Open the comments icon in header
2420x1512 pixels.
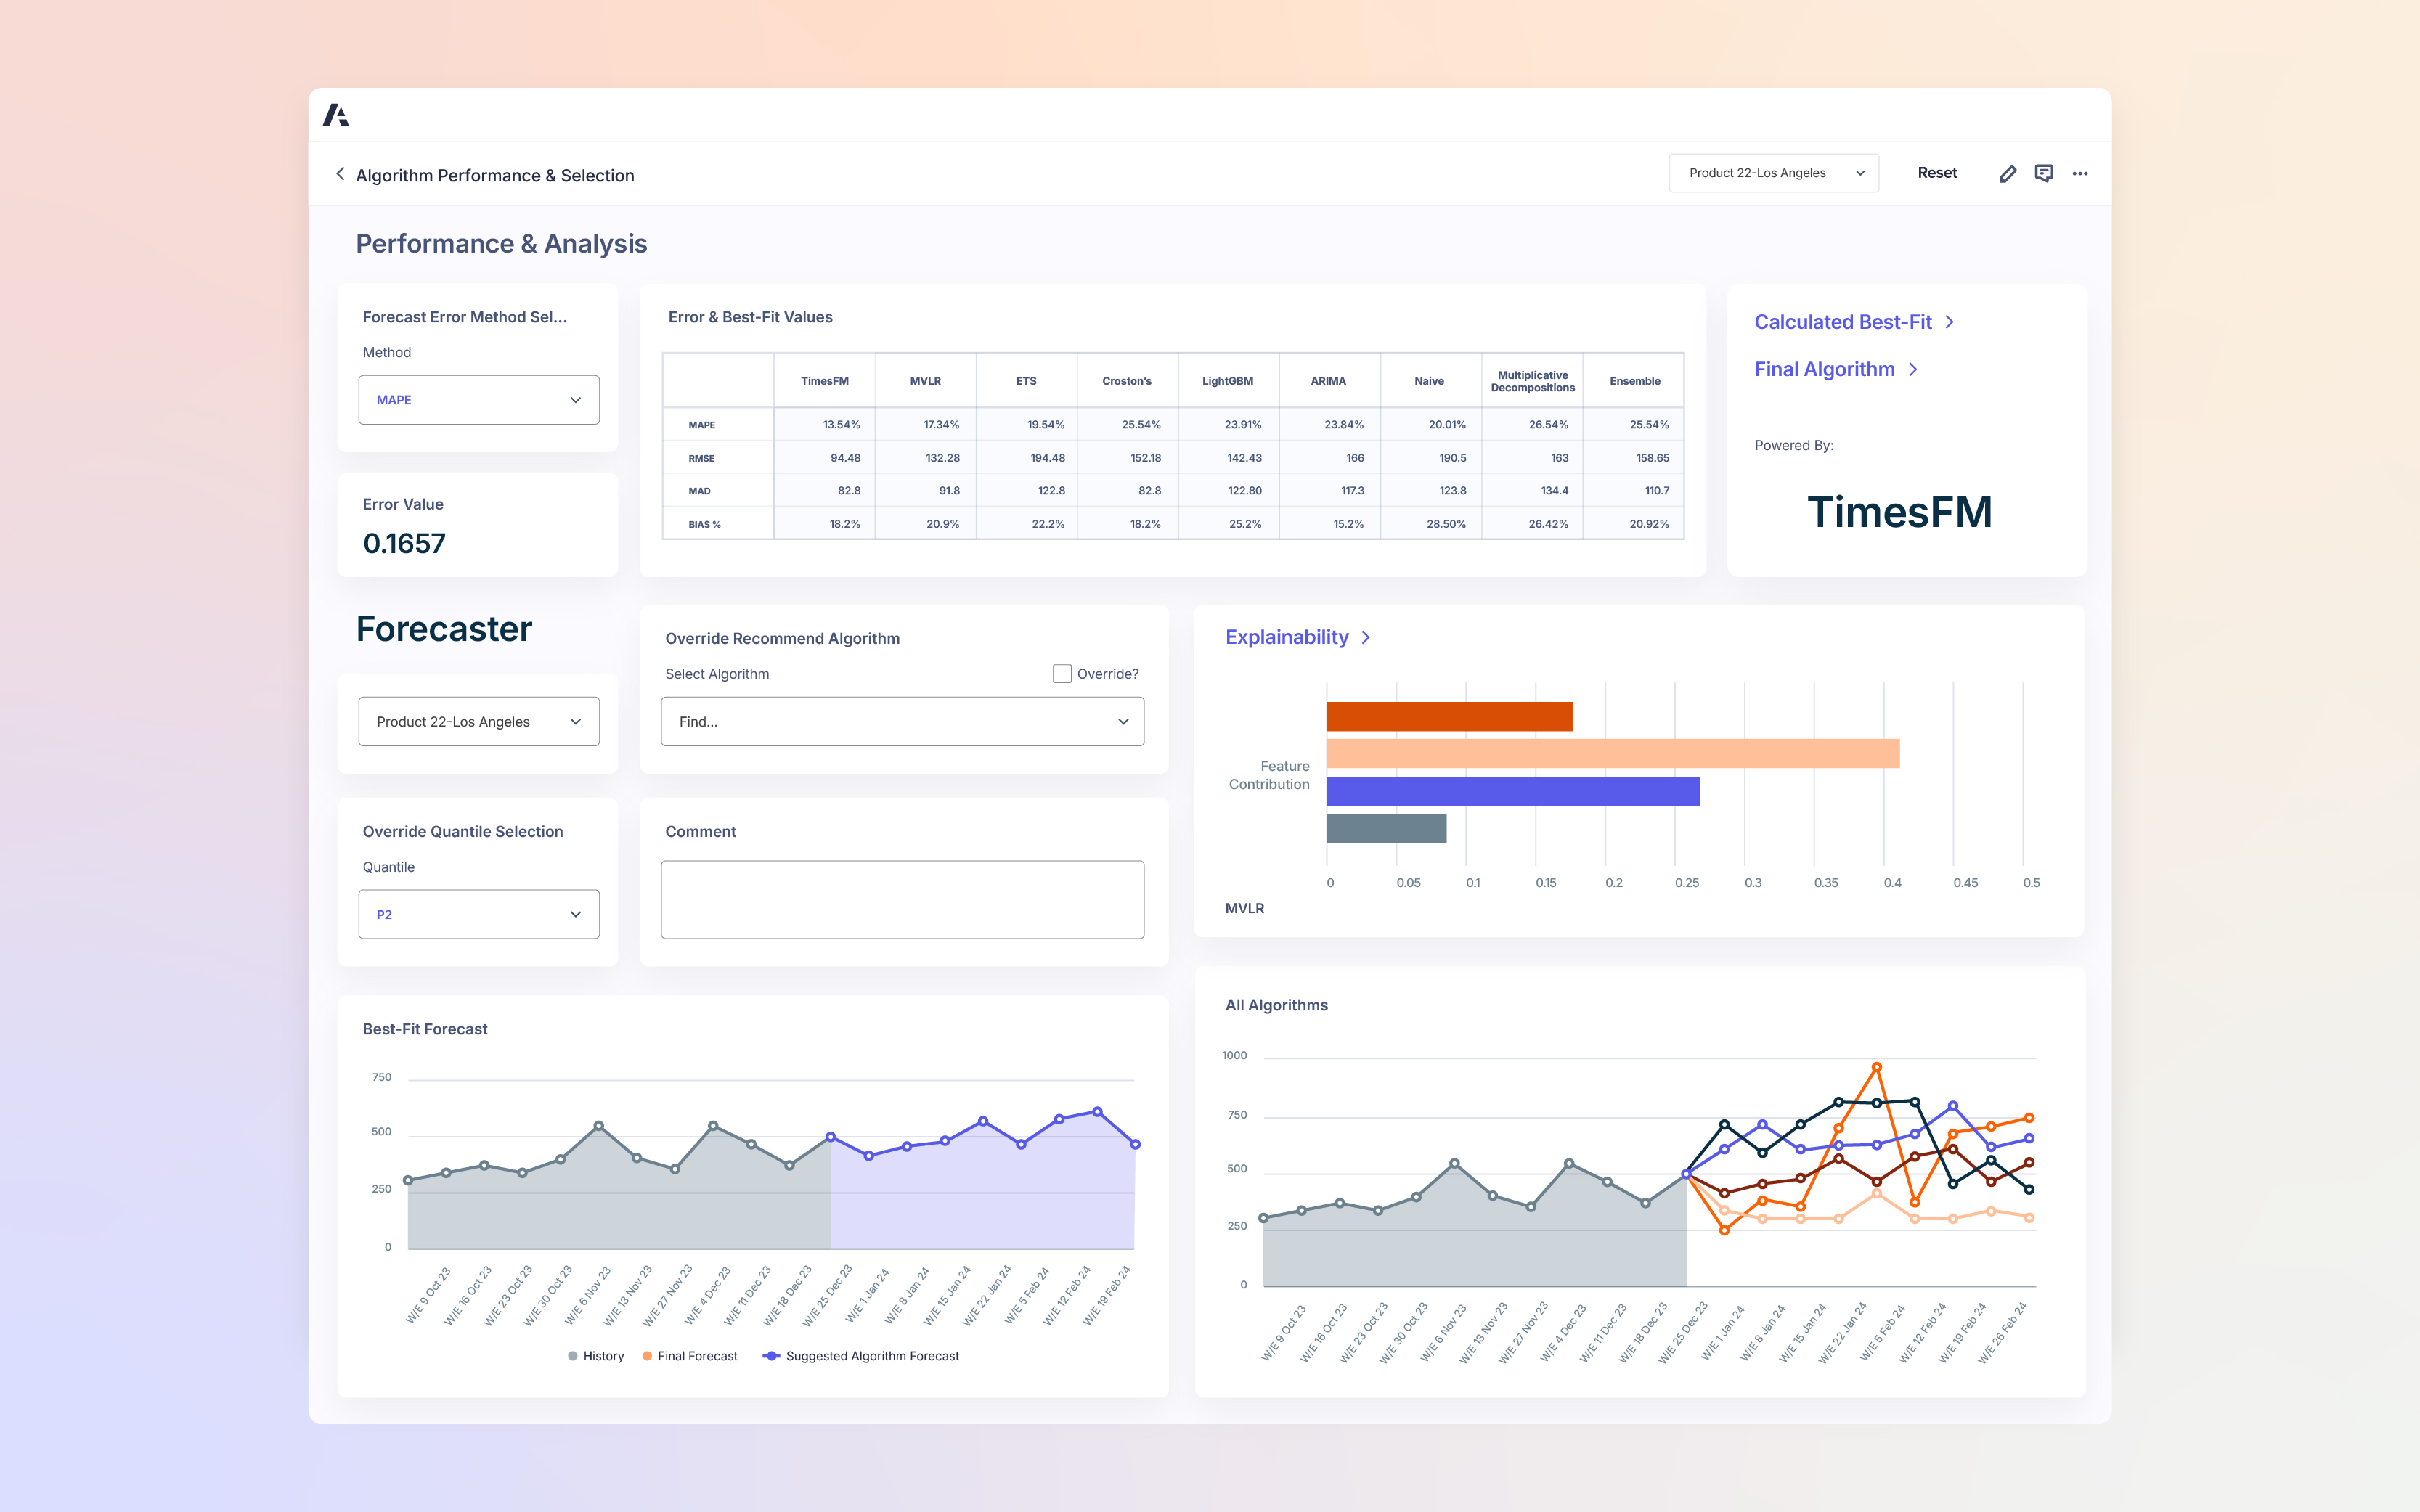(x=2044, y=174)
